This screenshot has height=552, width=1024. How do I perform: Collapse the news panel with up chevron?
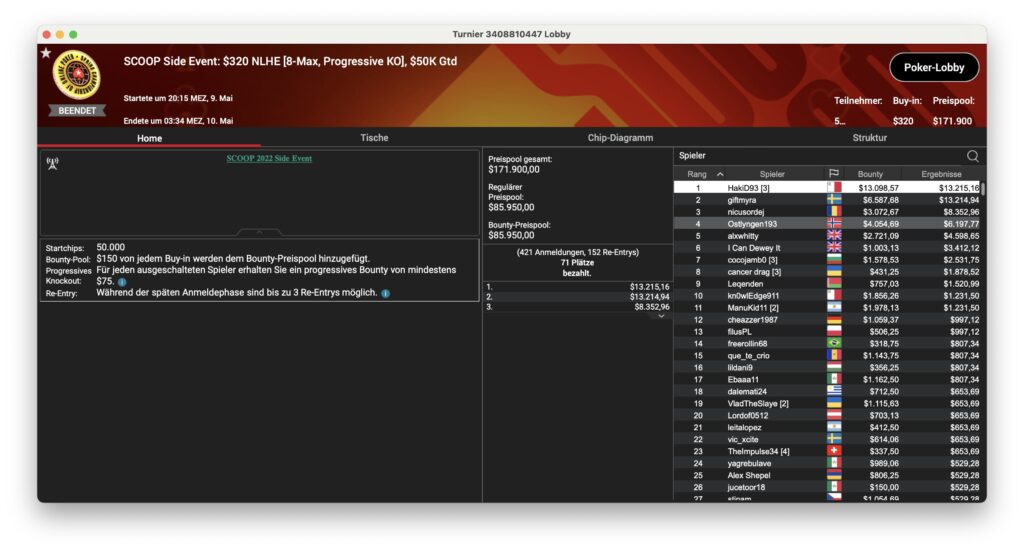(260, 231)
